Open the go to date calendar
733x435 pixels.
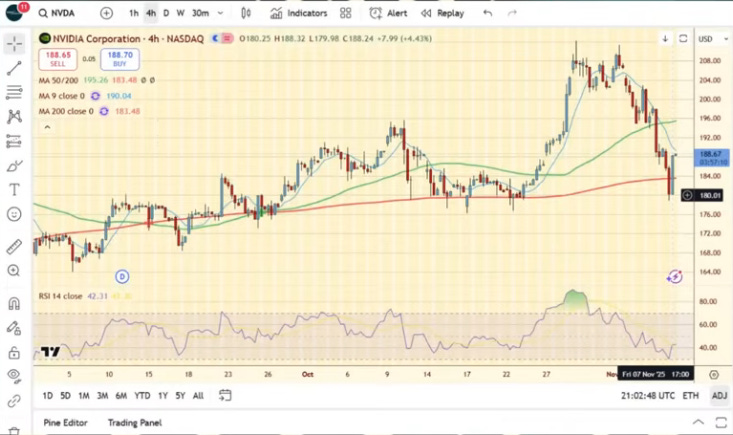pos(225,395)
